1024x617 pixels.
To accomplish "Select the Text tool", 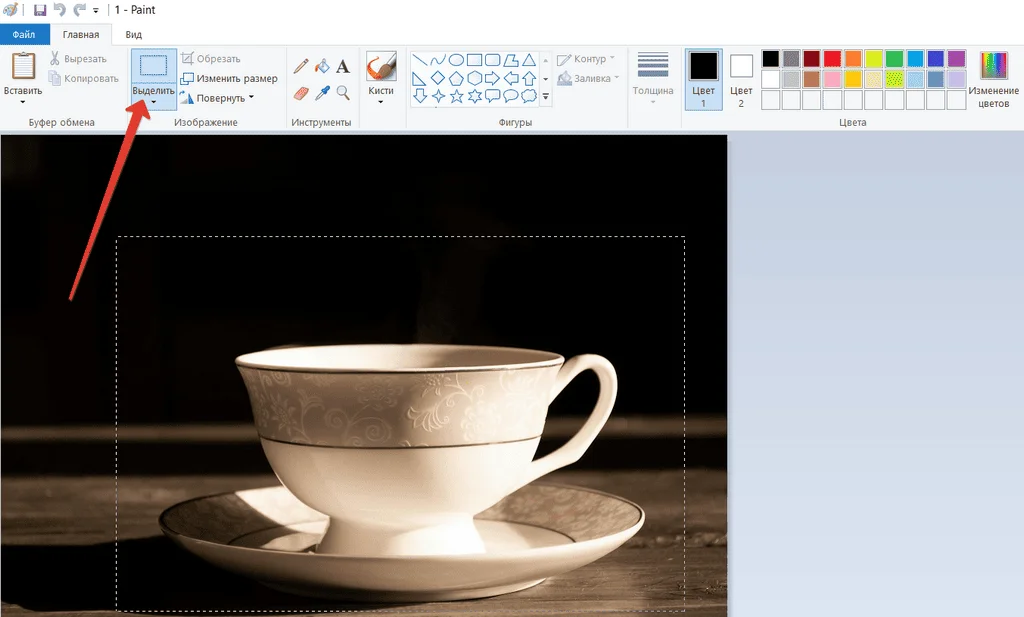I will pos(343,67).
